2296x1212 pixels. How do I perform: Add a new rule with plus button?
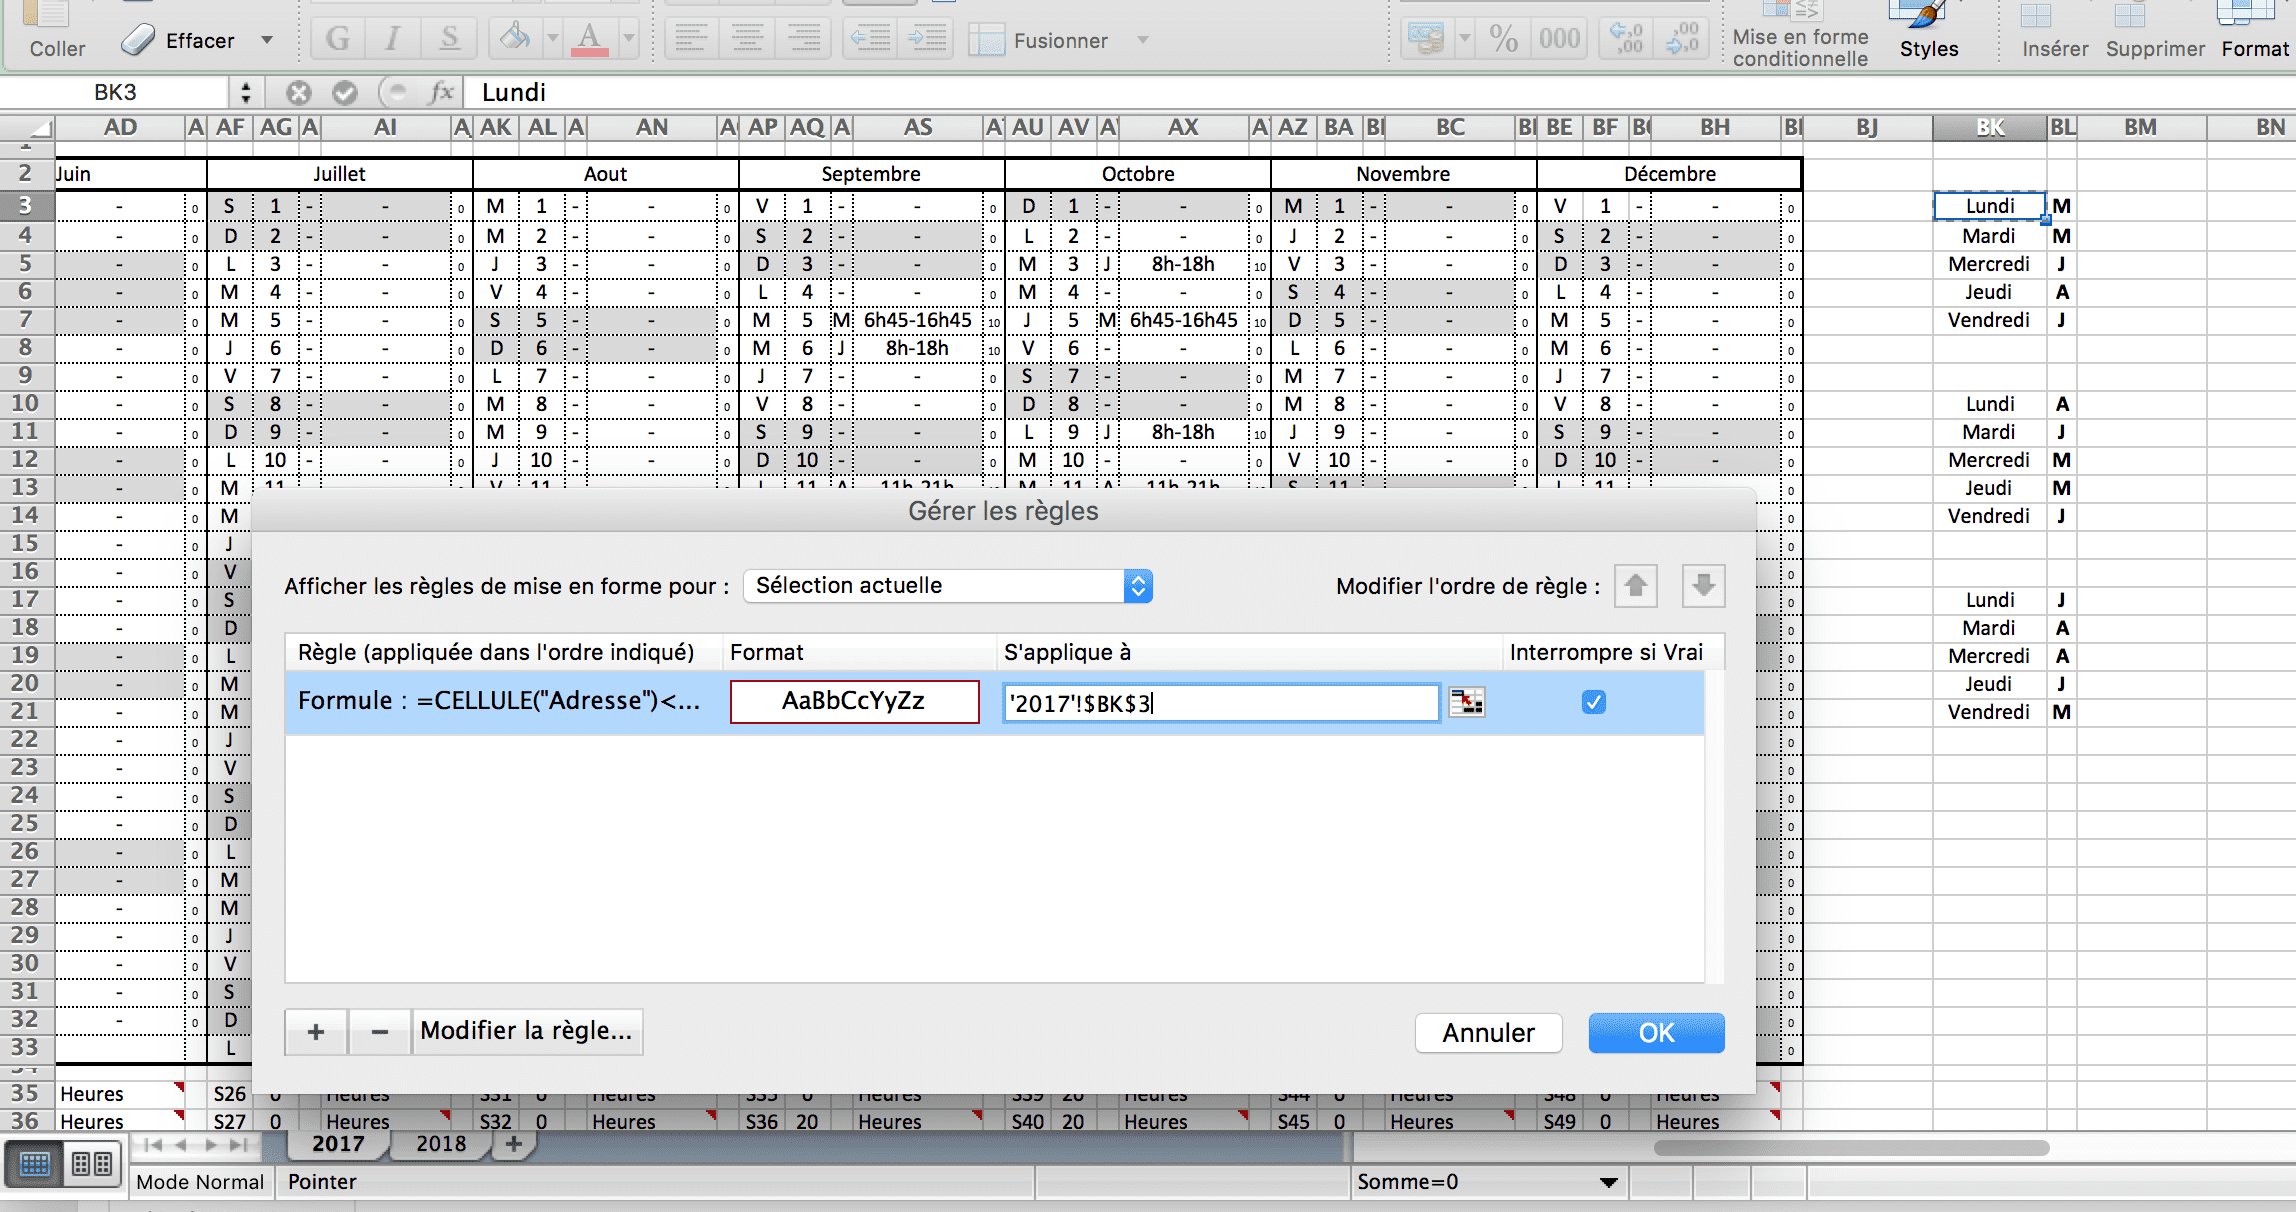[x=316, y=1032]
